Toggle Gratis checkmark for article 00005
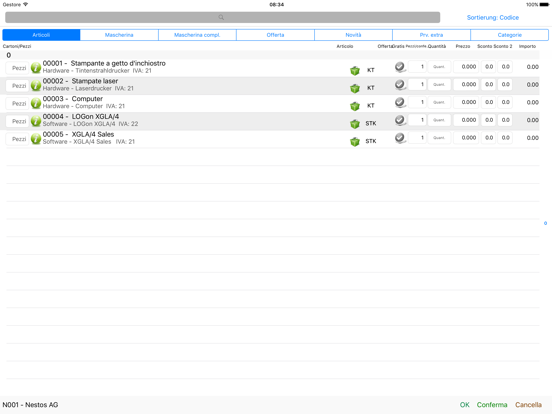This screenshot has height=414, width=552. click(400, 138)
